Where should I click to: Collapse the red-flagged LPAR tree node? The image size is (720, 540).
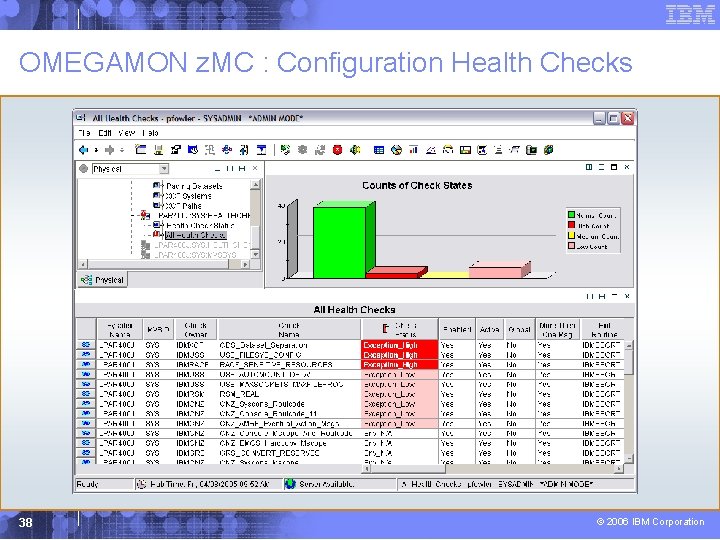click(x=133, y=215)
